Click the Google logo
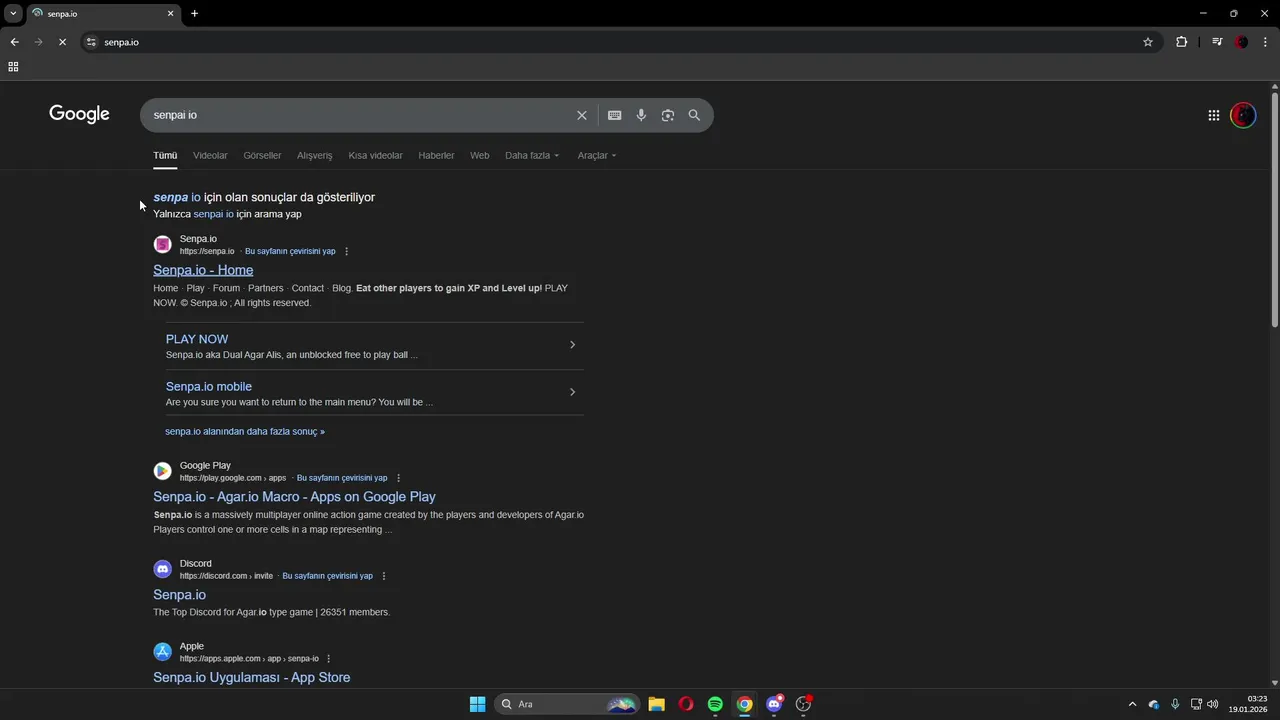 [x=79, y=114]
